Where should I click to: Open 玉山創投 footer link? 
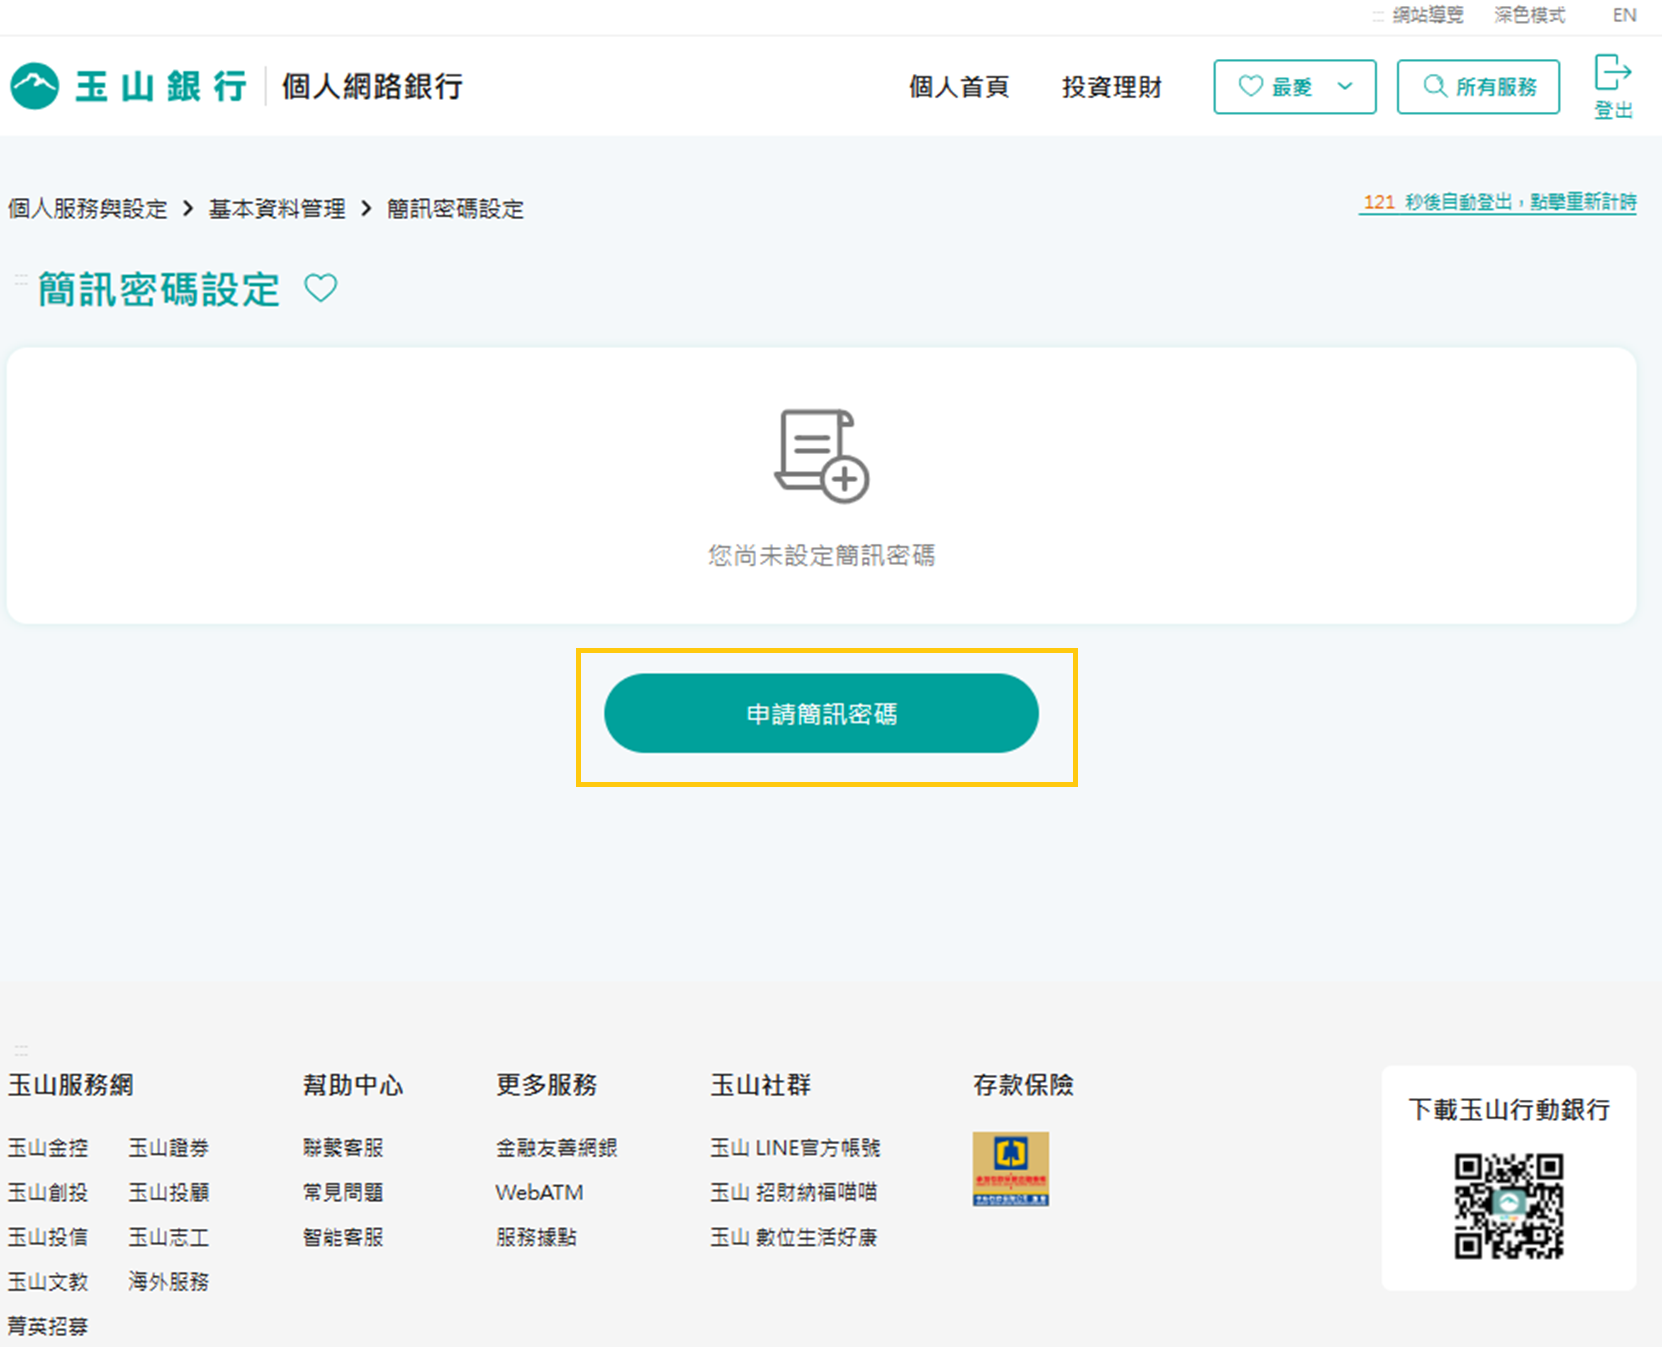coord(48,1192)
